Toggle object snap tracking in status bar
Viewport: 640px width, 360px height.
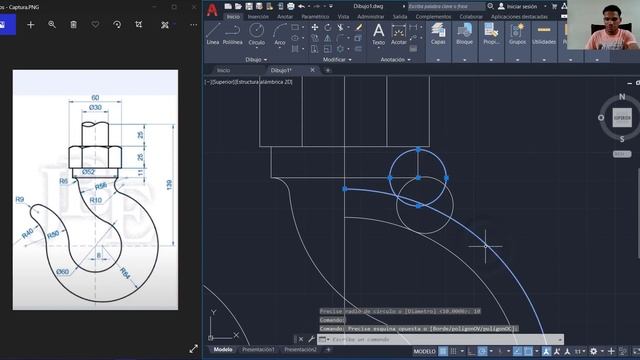(517, 351)
